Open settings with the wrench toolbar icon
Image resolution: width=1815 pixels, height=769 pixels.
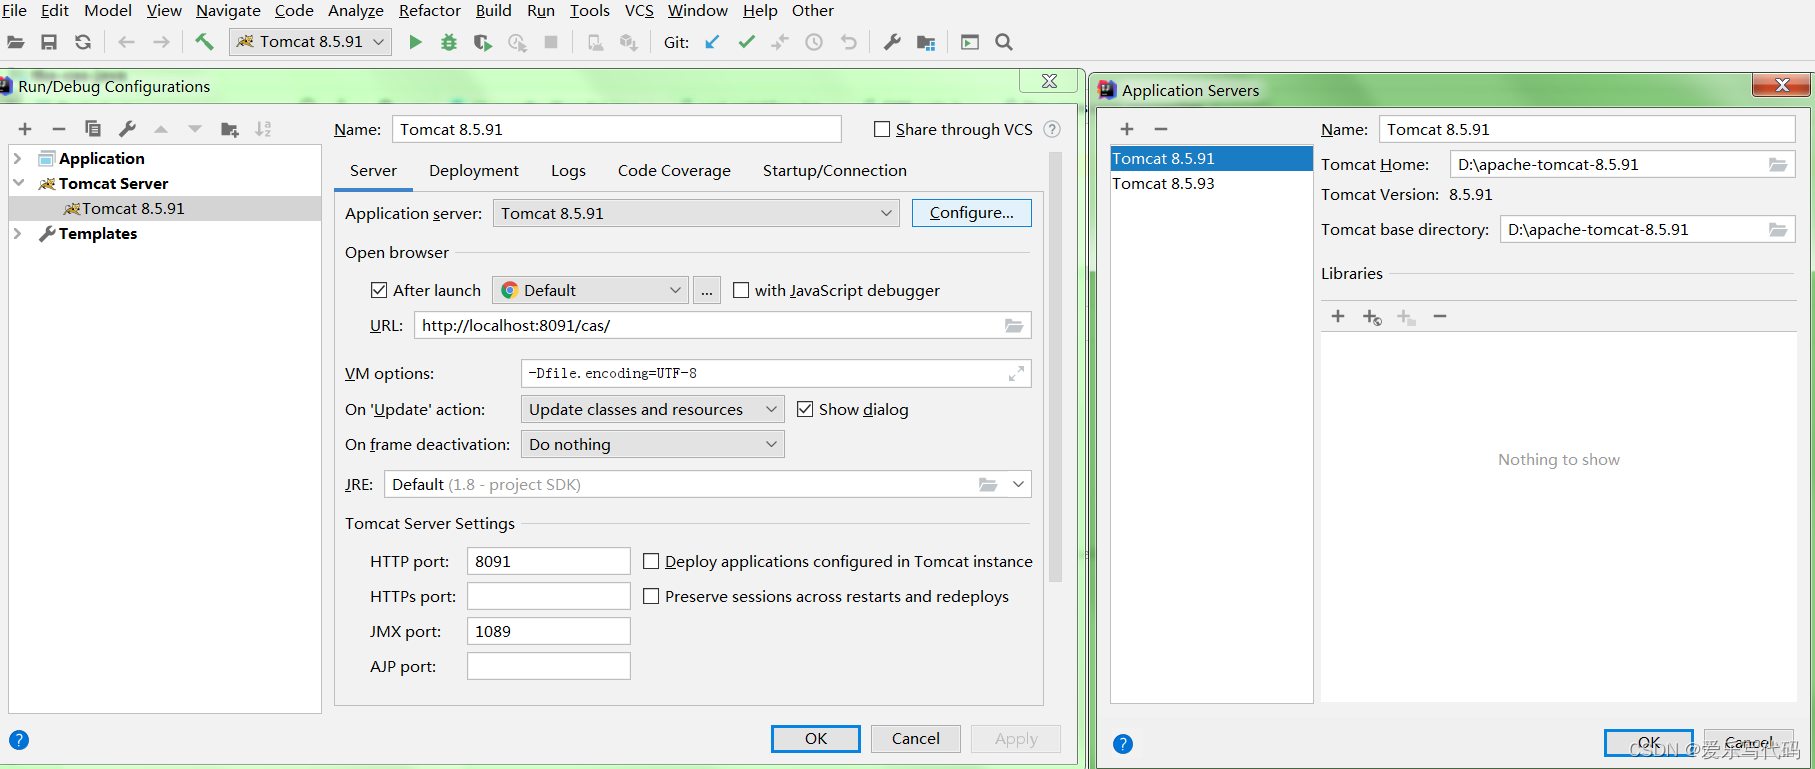[x=892, y=42]
